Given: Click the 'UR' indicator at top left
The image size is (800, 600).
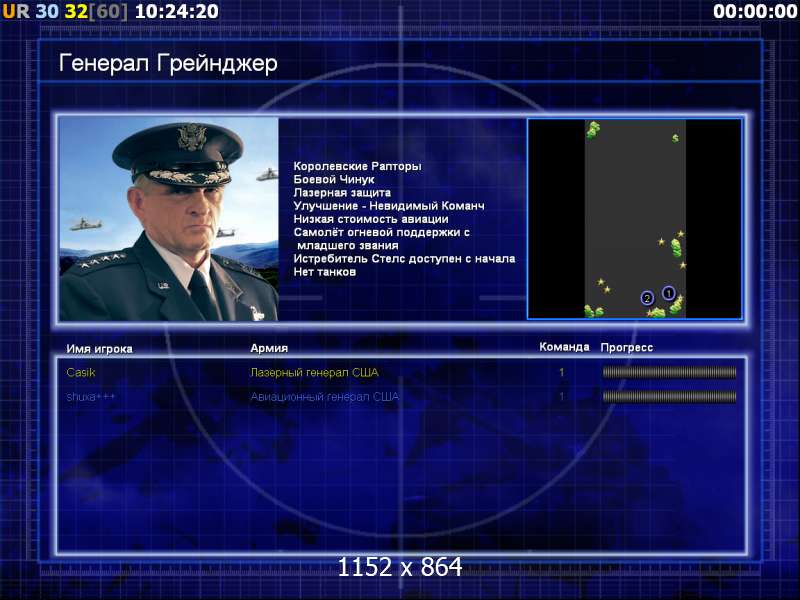Looking at the screenshot, I should point(16,11).
